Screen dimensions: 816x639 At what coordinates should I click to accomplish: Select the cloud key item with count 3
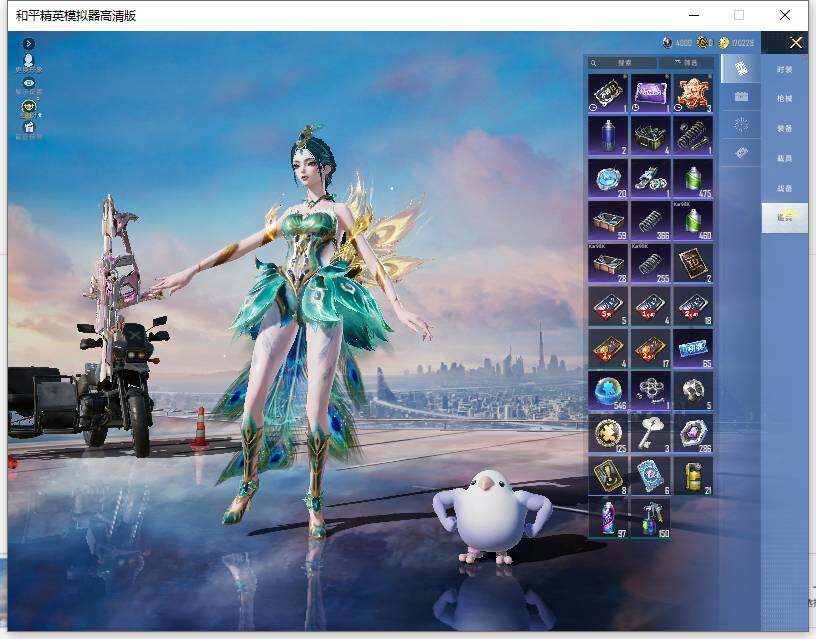click(x=651, y=434)
